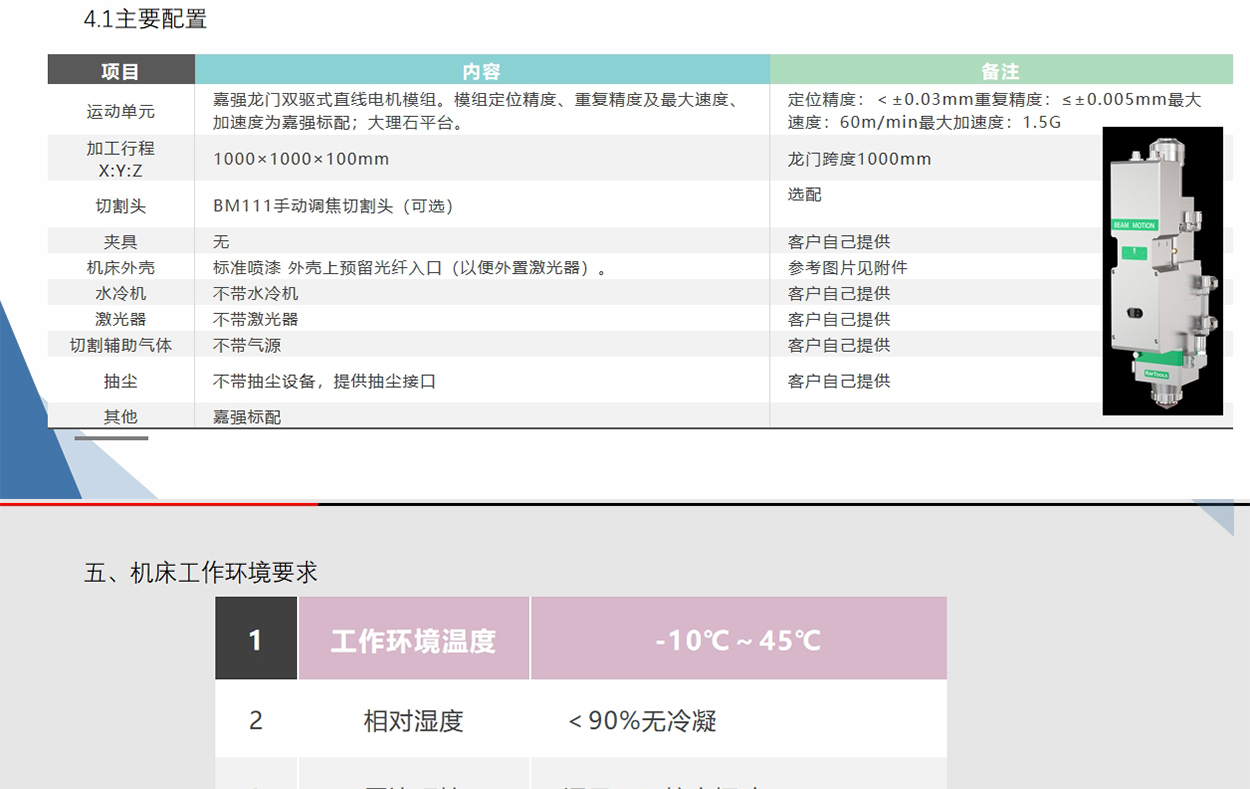Click the -10℃～45℃ temperature cell
This screenshot has height=789, width=1250.
(738, 640)
